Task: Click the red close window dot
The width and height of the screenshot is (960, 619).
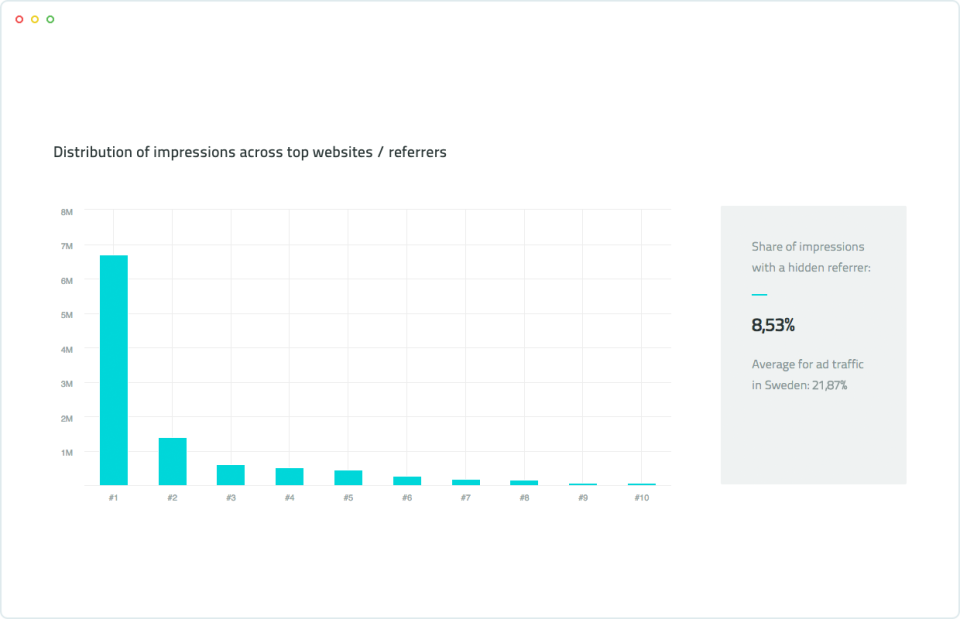Action: coord(19,19)
